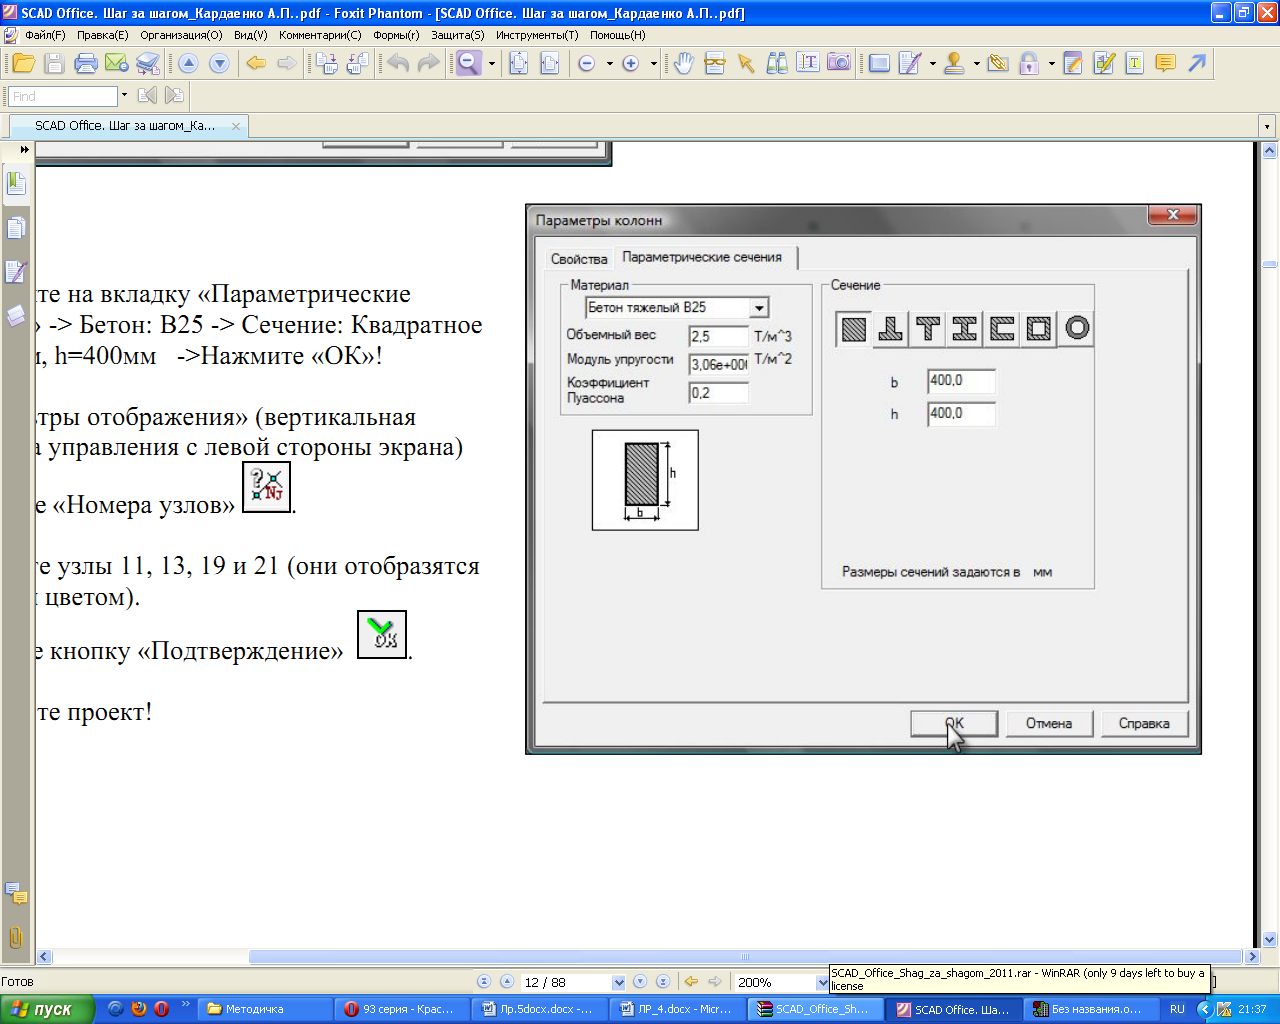The width and height of the screenshot is (1280, 1024).
Task: Open the Вид(V) menu
Action: (x=250, y=35)
